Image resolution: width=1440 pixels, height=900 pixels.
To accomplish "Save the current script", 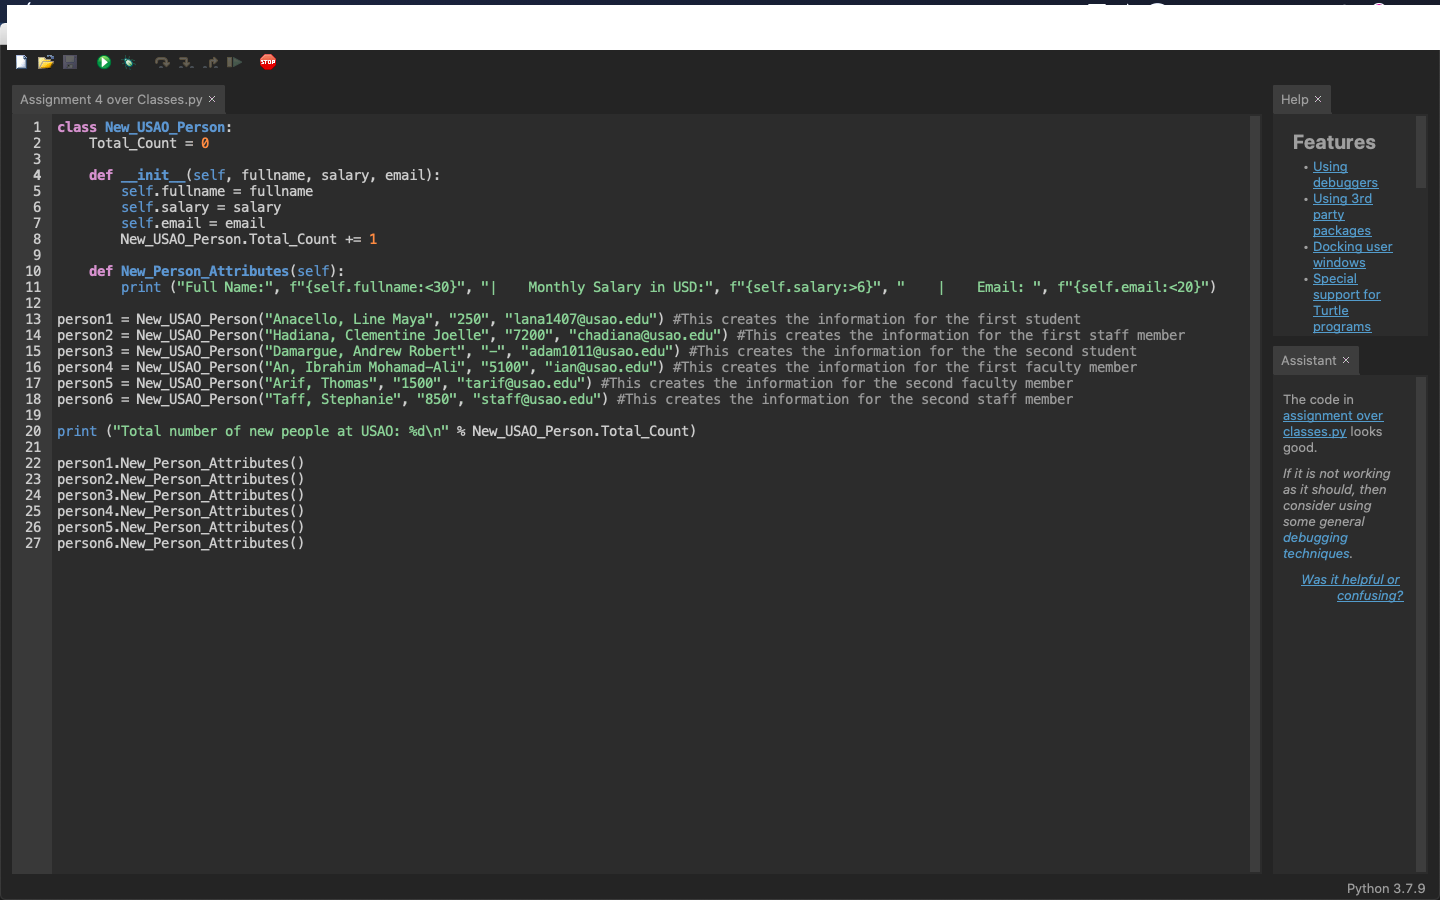I will (x=69, y=62).
